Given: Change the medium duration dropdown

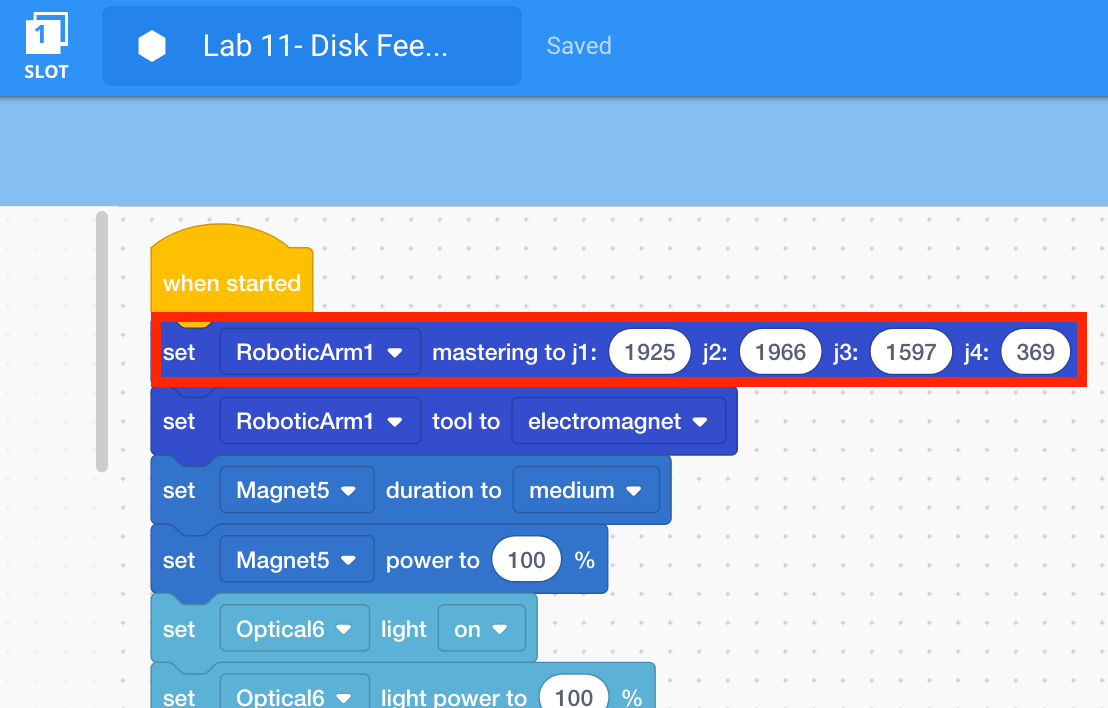Looking at the screenshot, I should pos(585,491).
